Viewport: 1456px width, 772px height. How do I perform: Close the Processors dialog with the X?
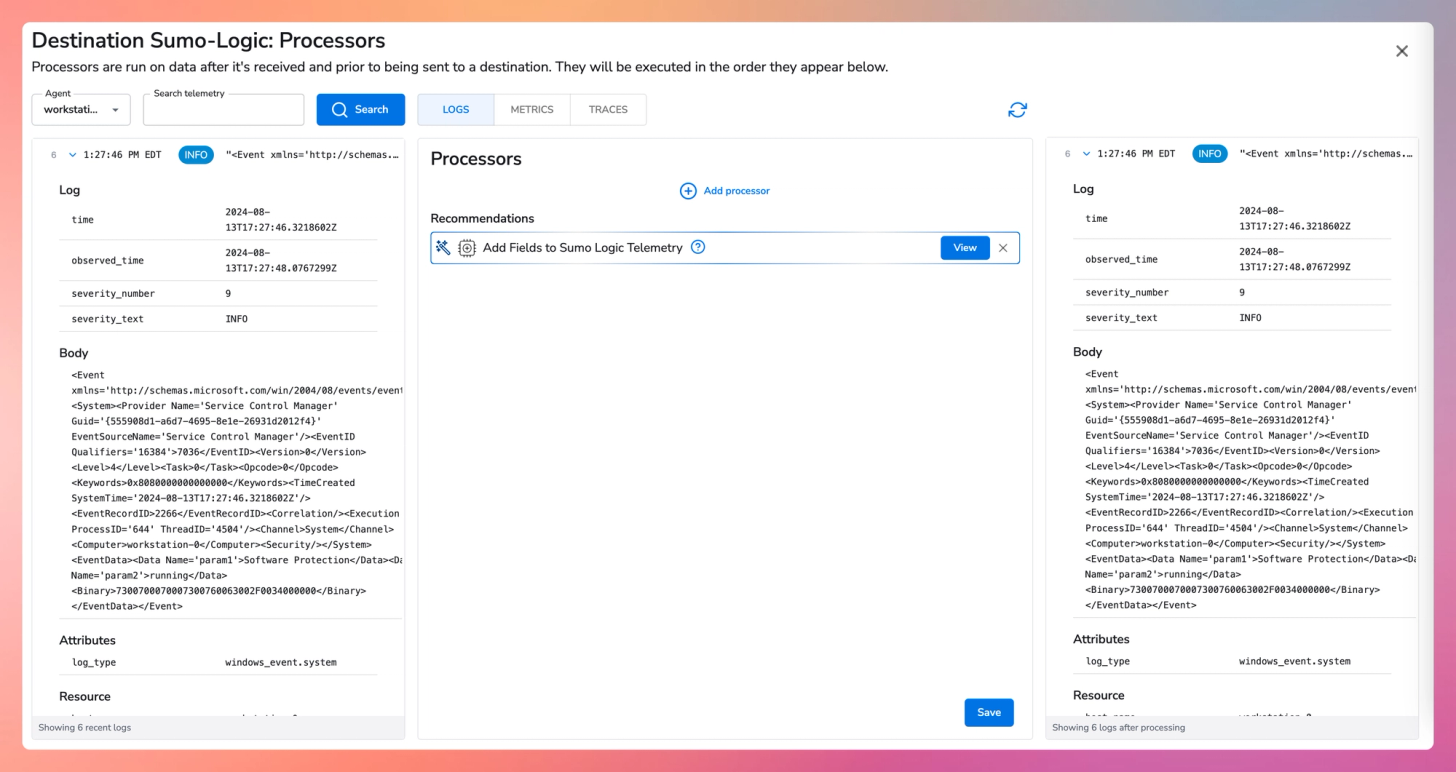tap(1402, 51)
